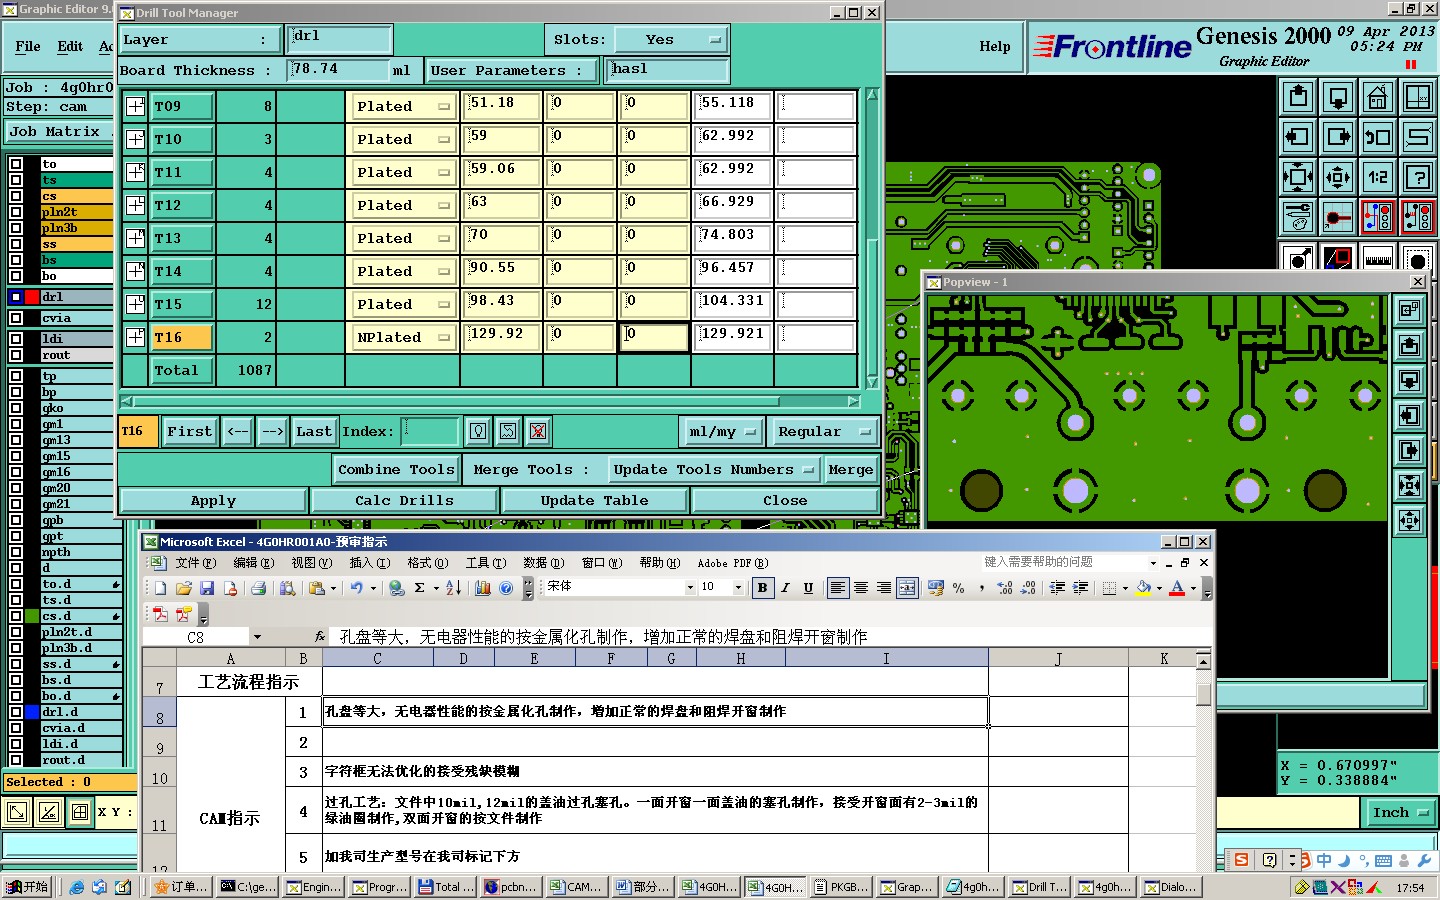The height and width of the screenshot is (900, 1440).
Task: Click the home view icon in Genesis toolbar
Action: click(1378, 97)
